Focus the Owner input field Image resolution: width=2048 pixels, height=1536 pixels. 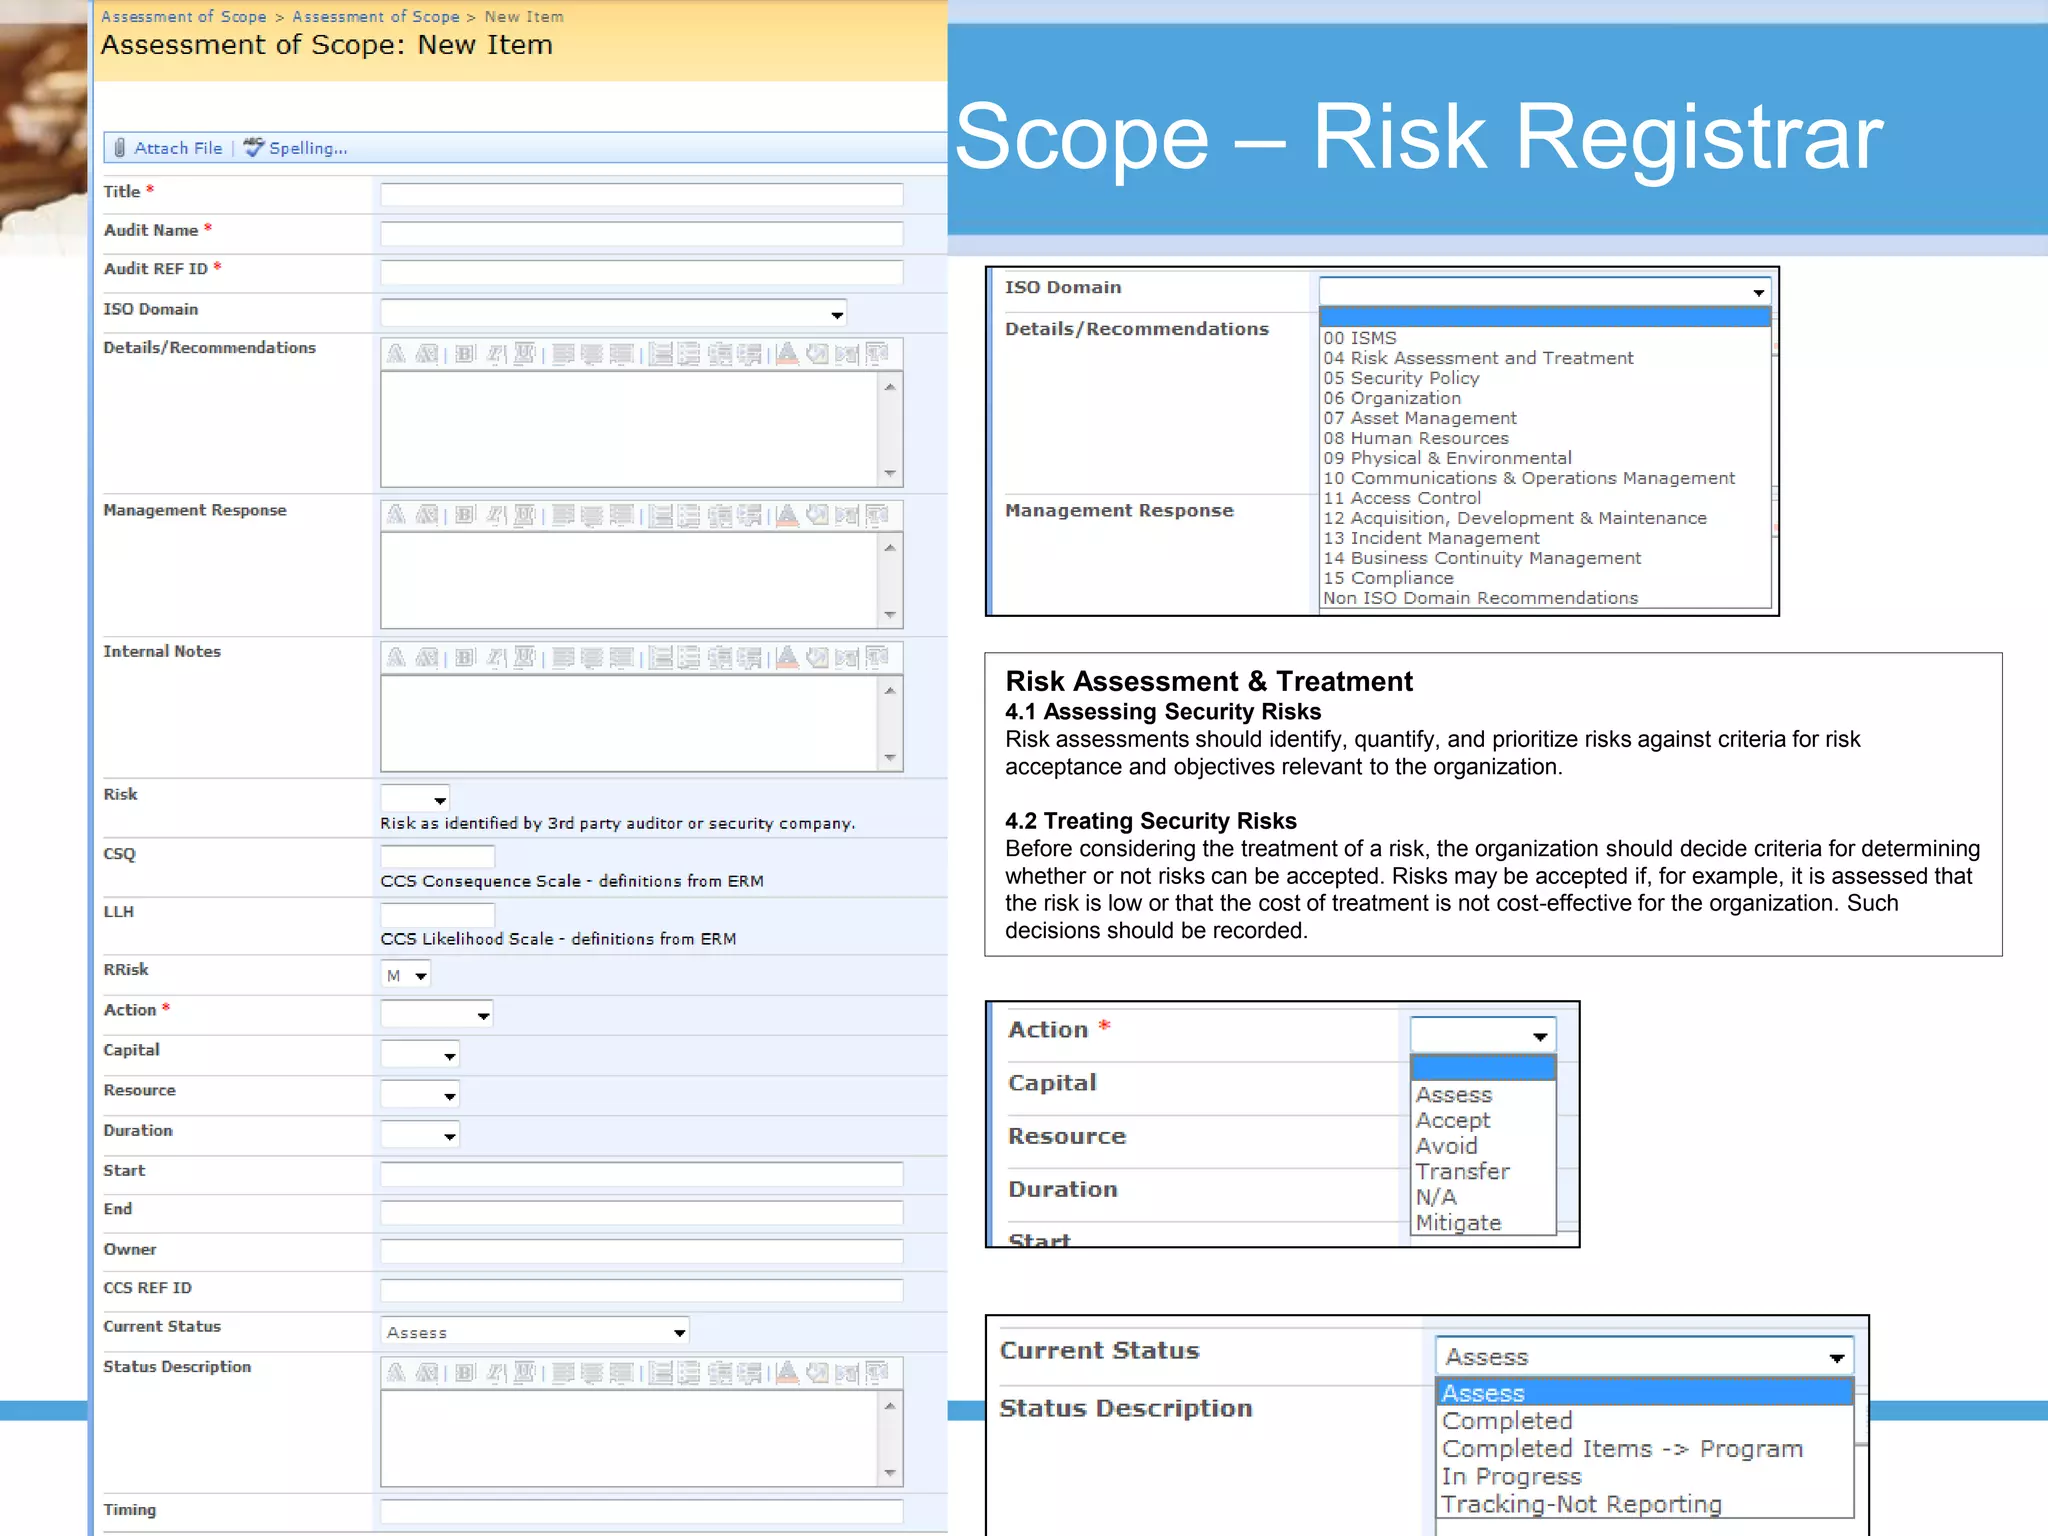tap(642, 1251)
